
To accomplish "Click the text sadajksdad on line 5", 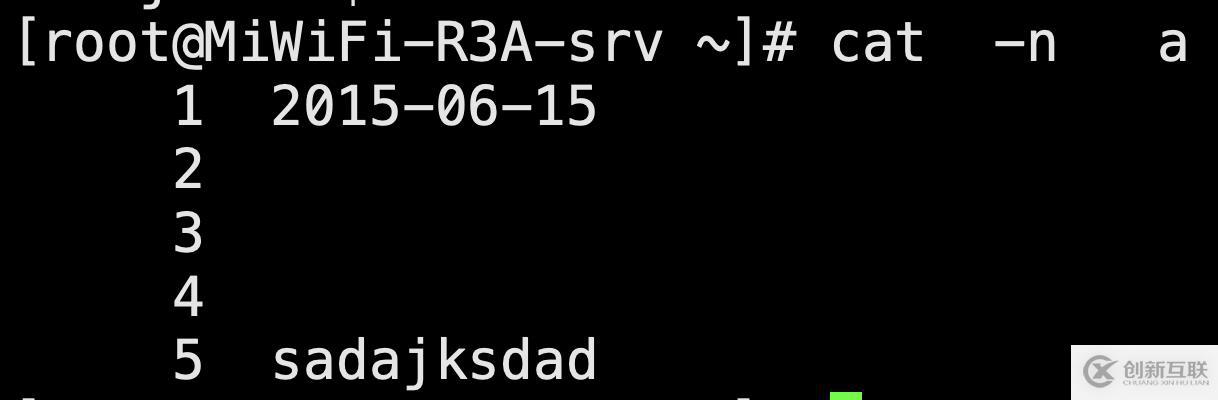I will [x=434, y=360].
